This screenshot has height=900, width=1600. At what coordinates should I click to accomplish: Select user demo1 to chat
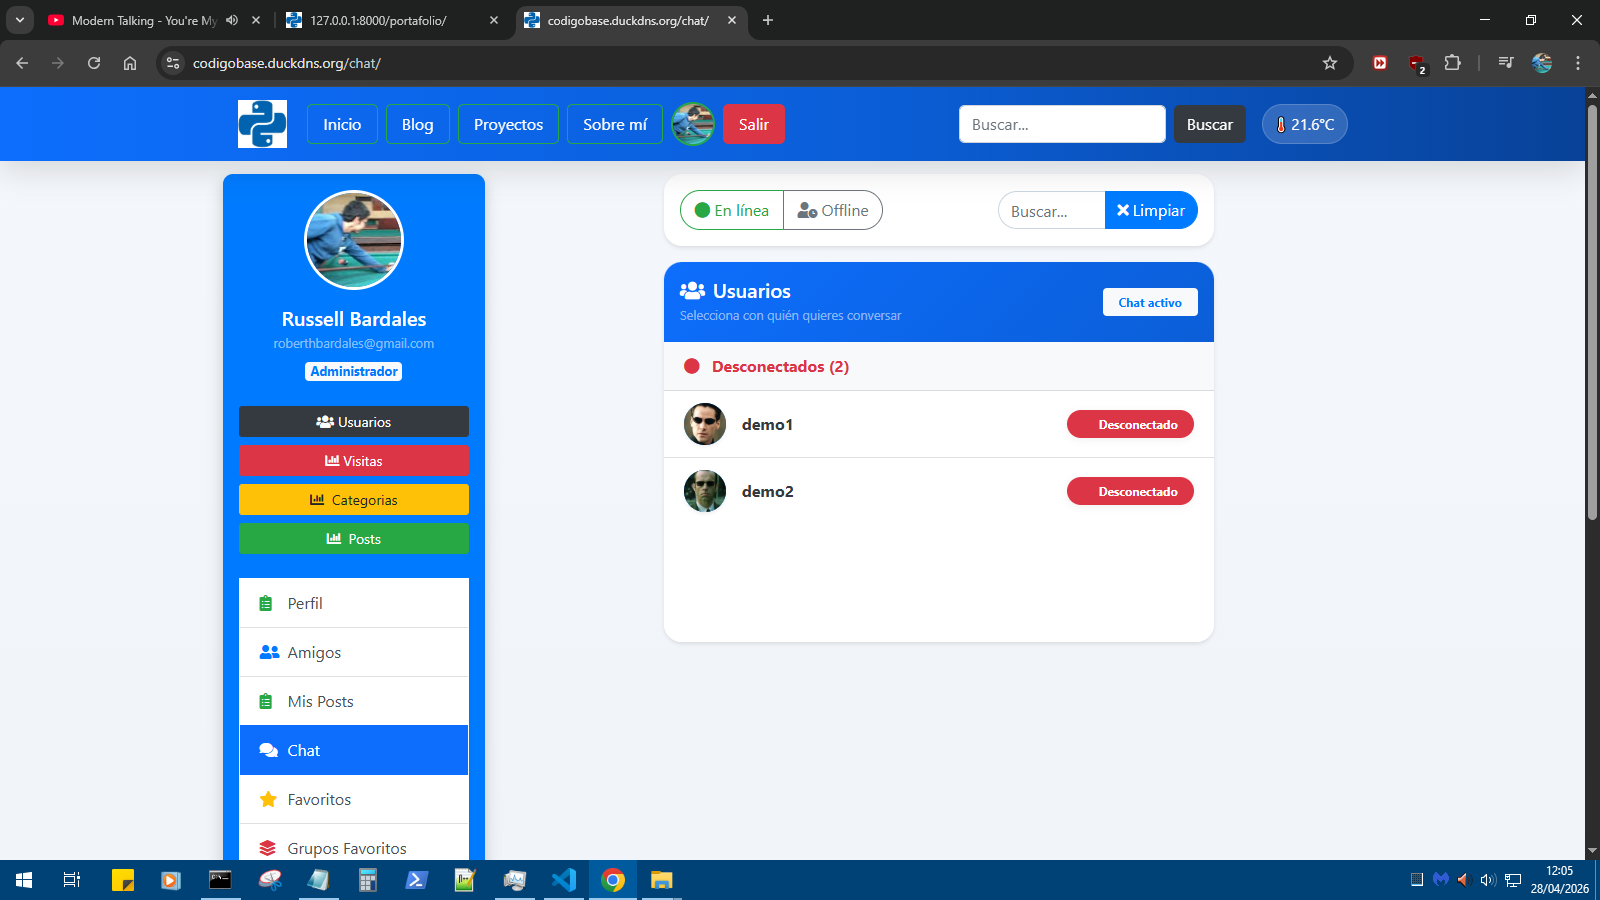pos(939,424)
